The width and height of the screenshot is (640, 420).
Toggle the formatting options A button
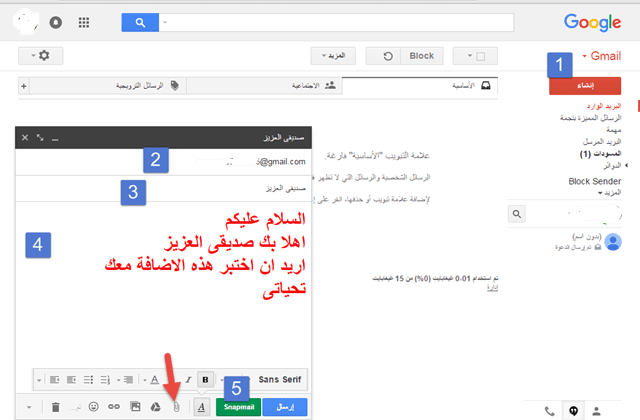(201, 407)
